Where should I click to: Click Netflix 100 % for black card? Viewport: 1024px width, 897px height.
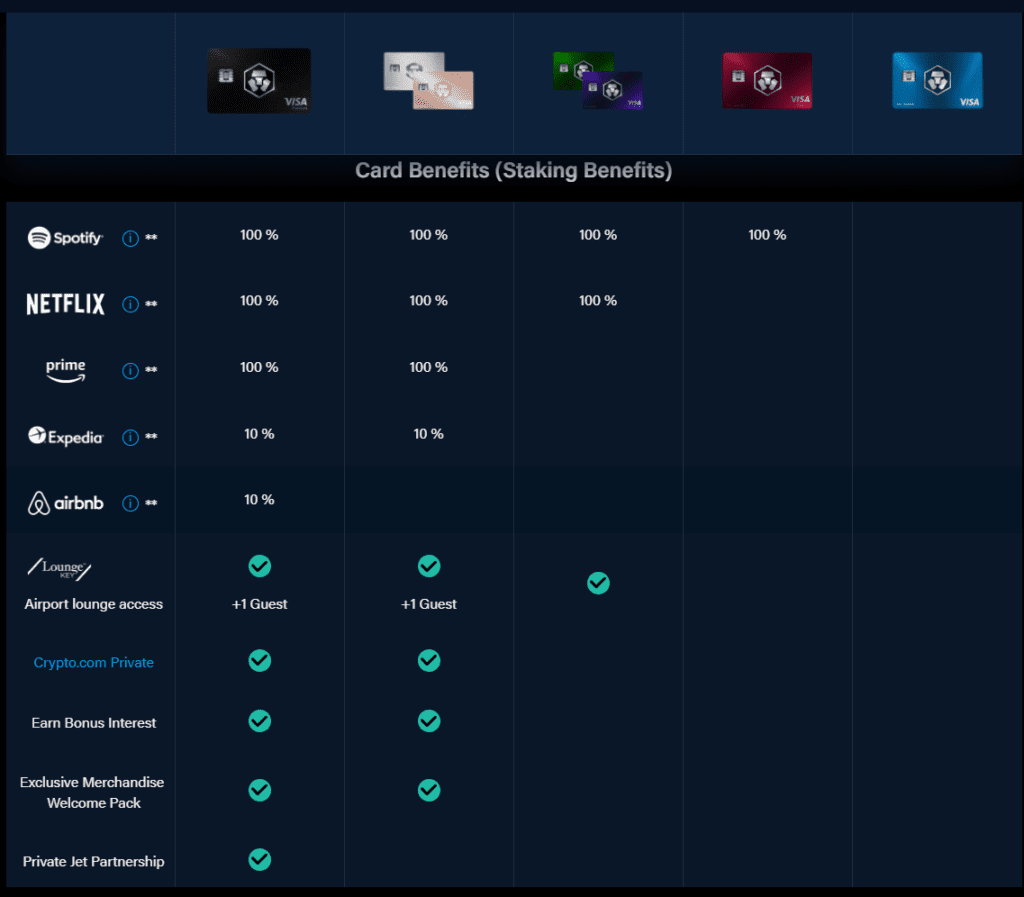click(x=259, y=301)
